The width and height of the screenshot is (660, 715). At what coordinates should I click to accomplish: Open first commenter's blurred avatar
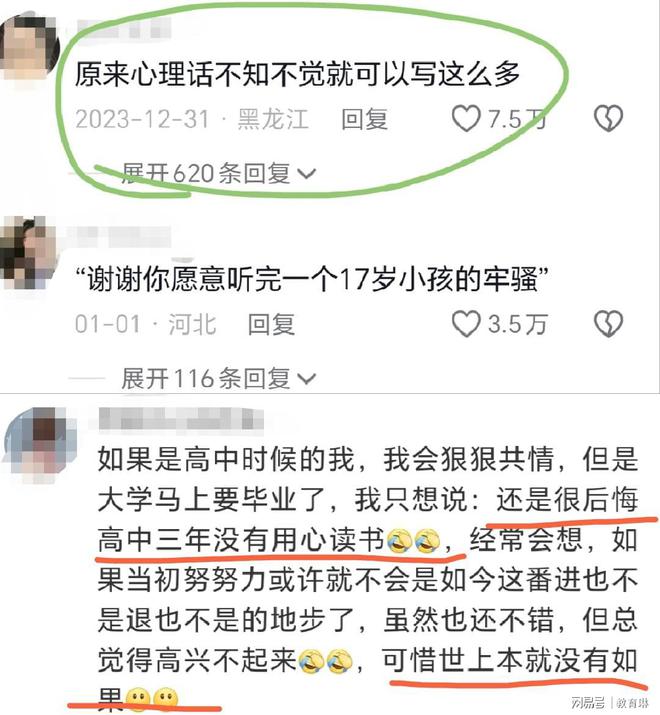[29, 47]
